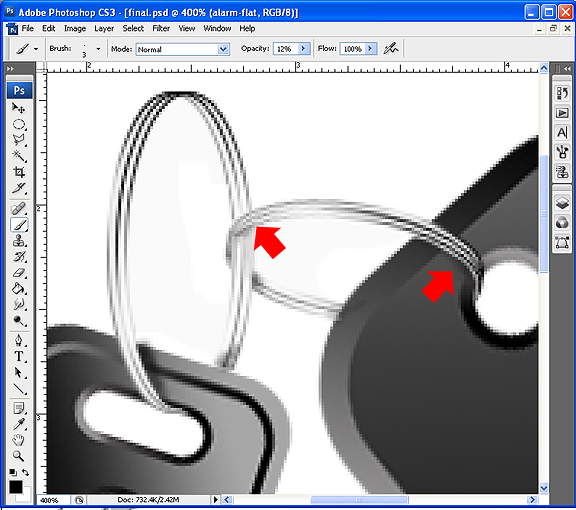Select the History Brush tool
The image size is (576, 510).
pyautogui.click(x=19, y=256)
